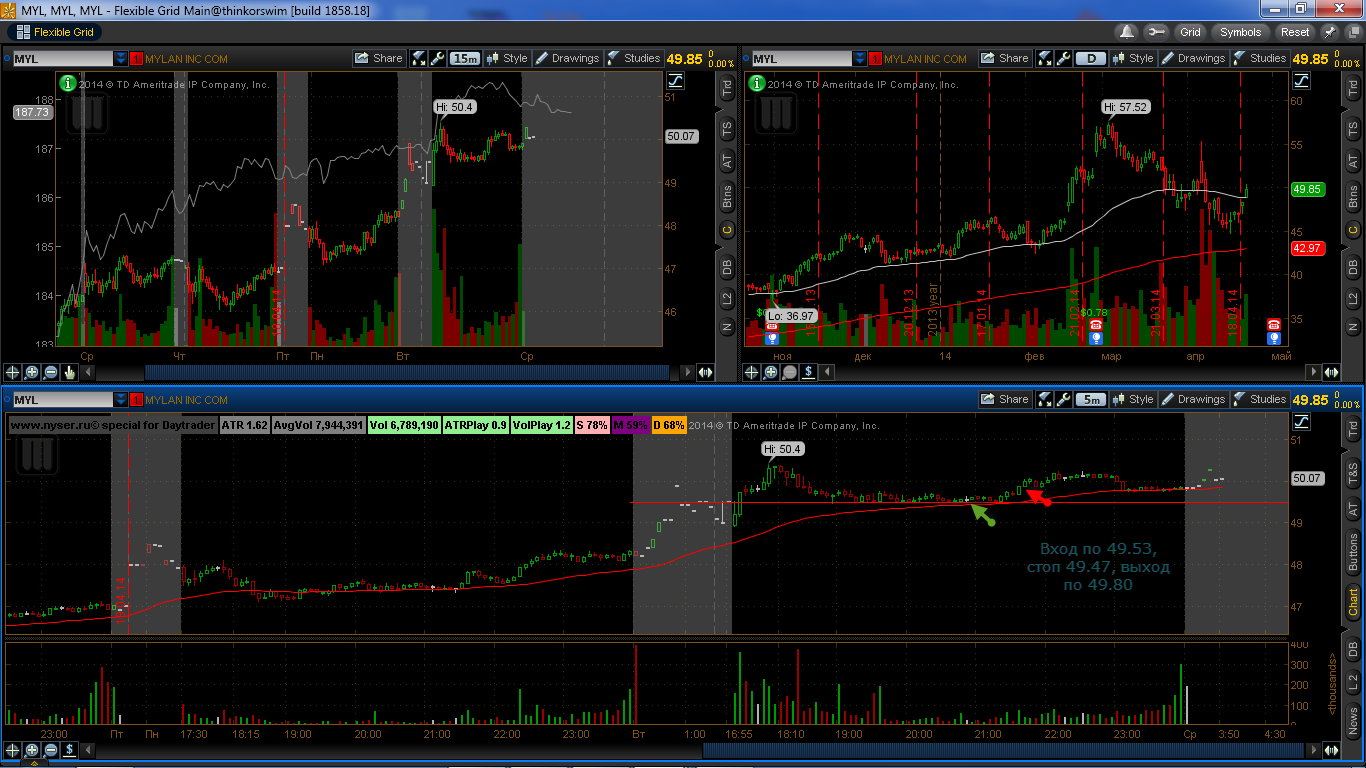Click the MYL symbol field in the 15m chart
Screen dimensions: 1366x768
tap(62, 59)
